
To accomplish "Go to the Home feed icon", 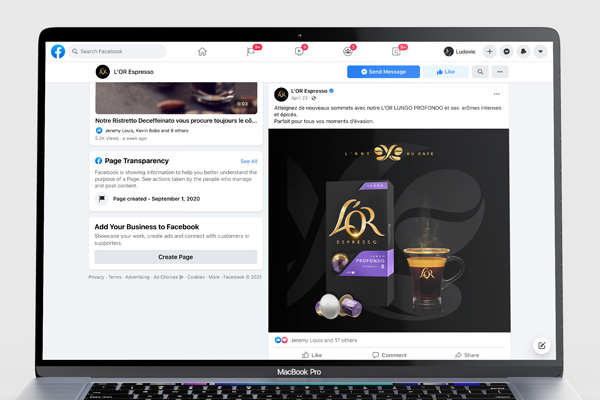I will 202,51.
